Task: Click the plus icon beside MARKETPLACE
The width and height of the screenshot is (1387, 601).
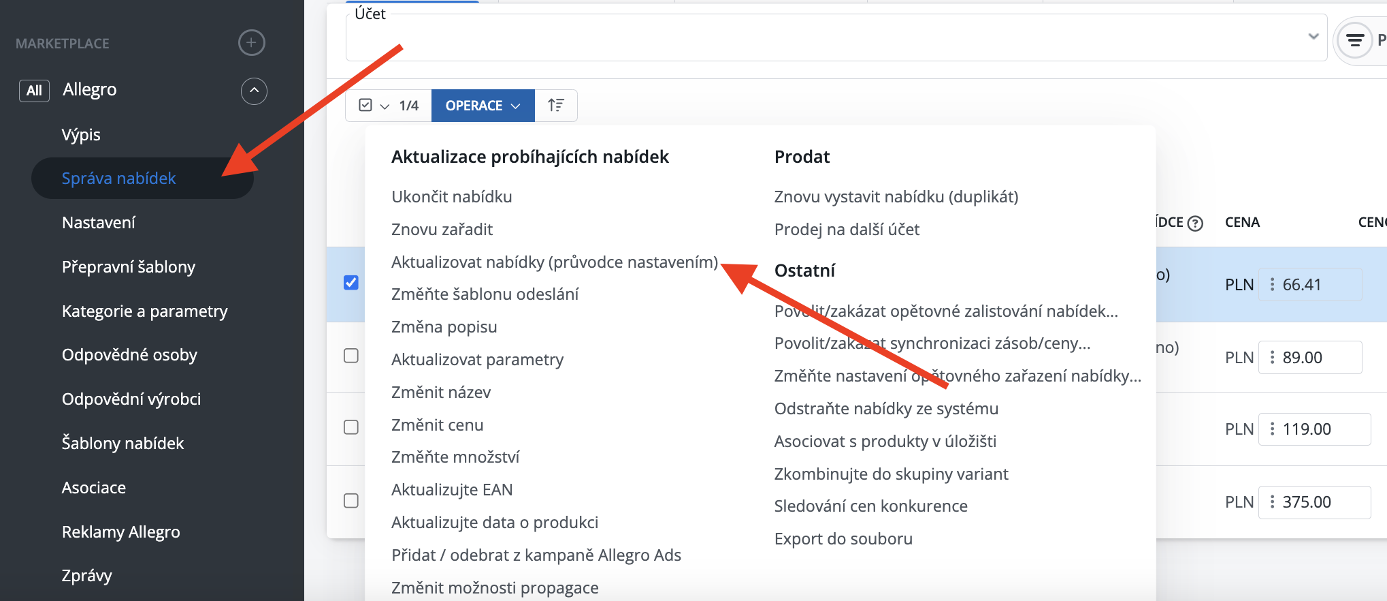Action: coord(252,43)
